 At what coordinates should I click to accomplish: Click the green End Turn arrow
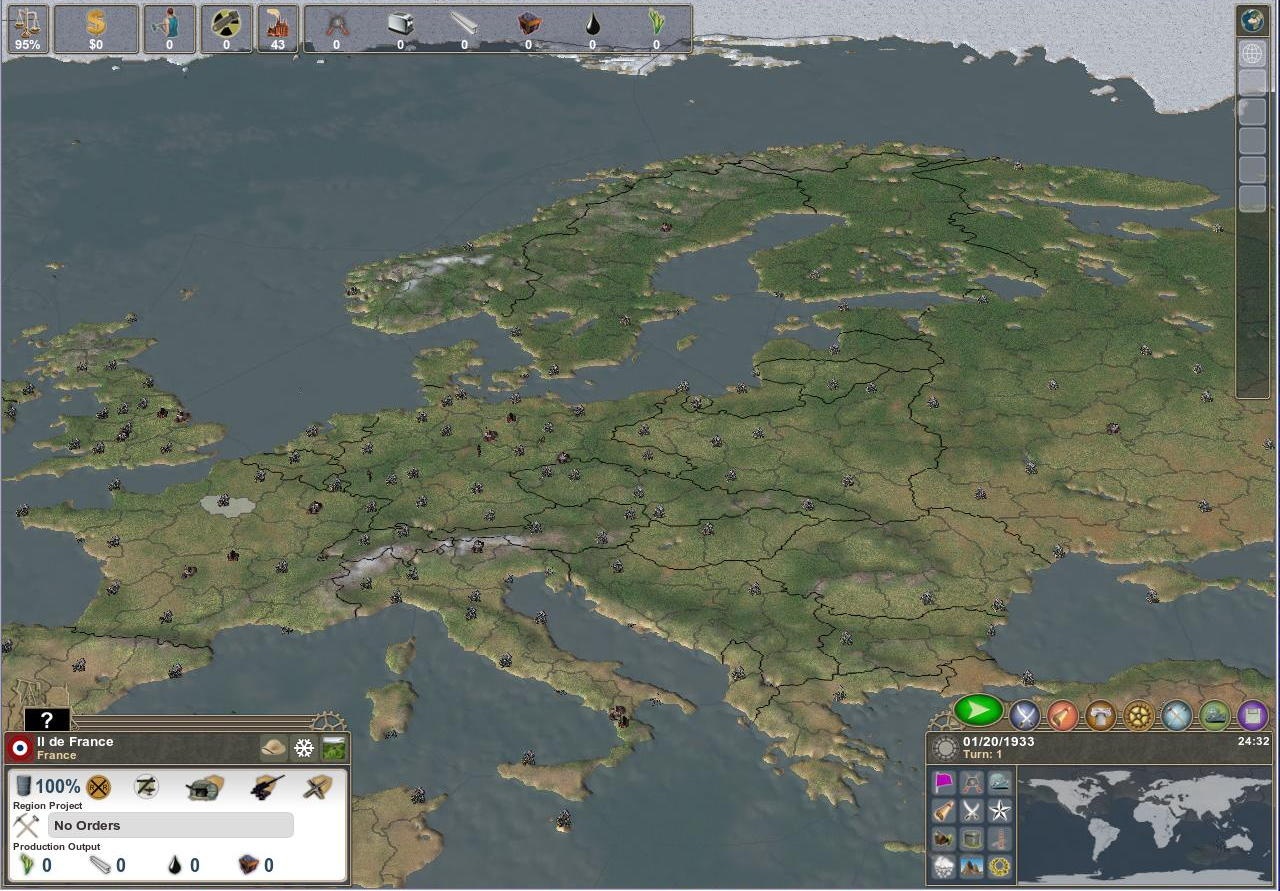coord(979,711)
